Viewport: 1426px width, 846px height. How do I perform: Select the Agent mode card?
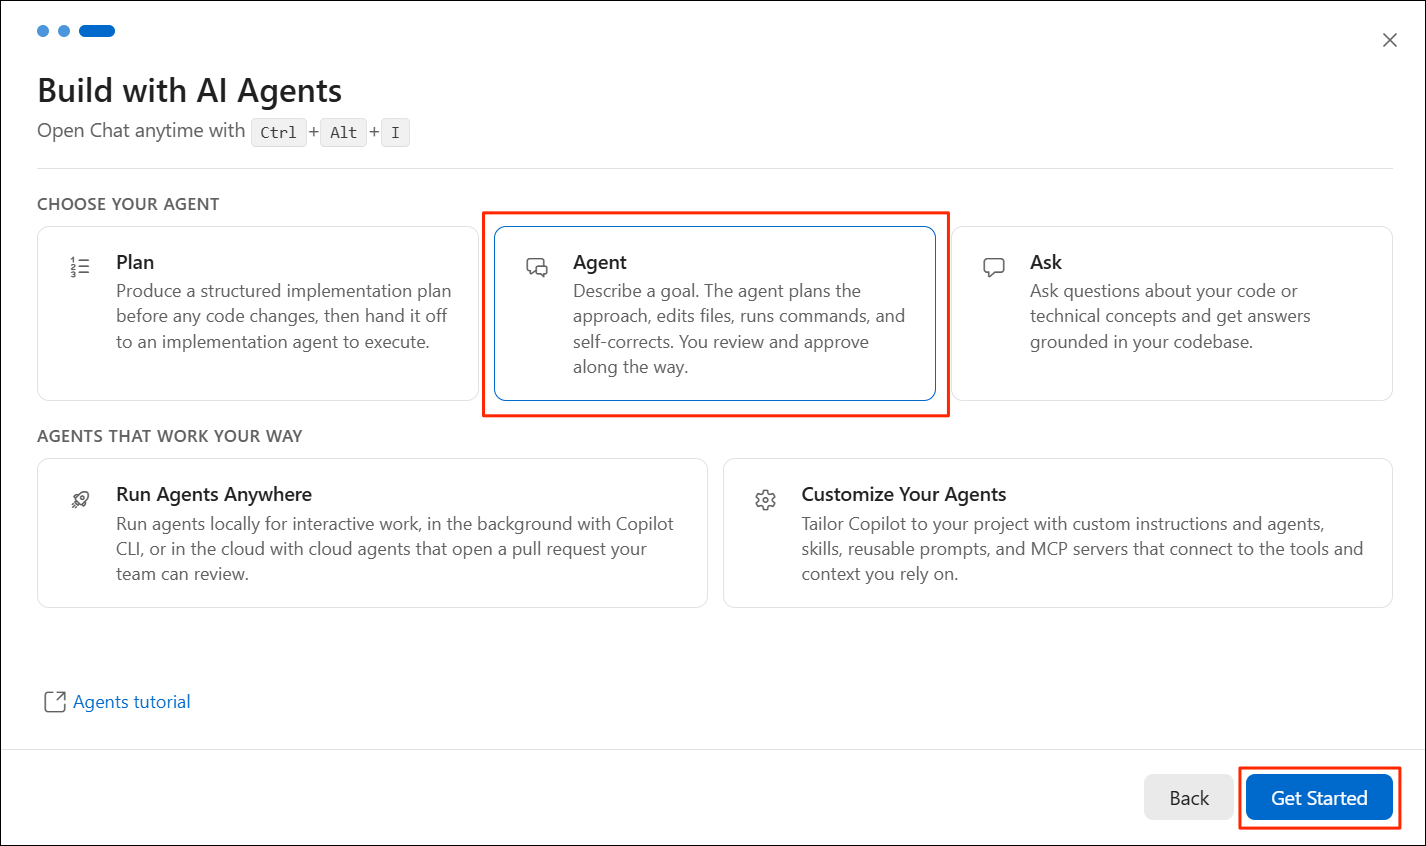[715, 313]
